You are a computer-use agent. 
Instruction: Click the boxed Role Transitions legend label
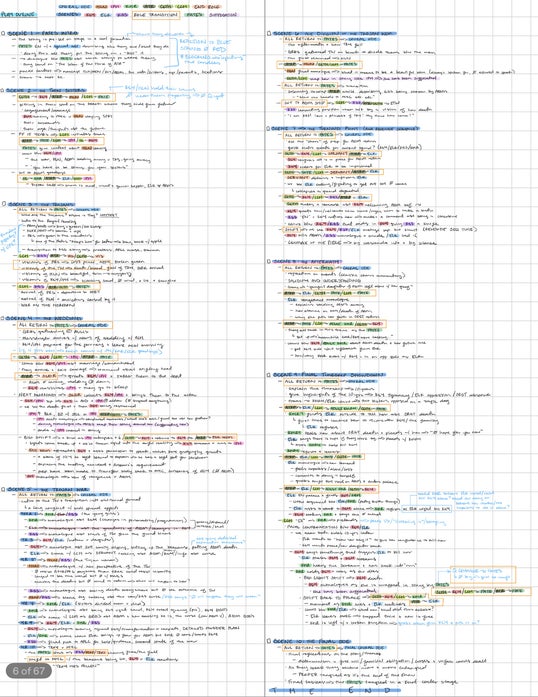156,15
